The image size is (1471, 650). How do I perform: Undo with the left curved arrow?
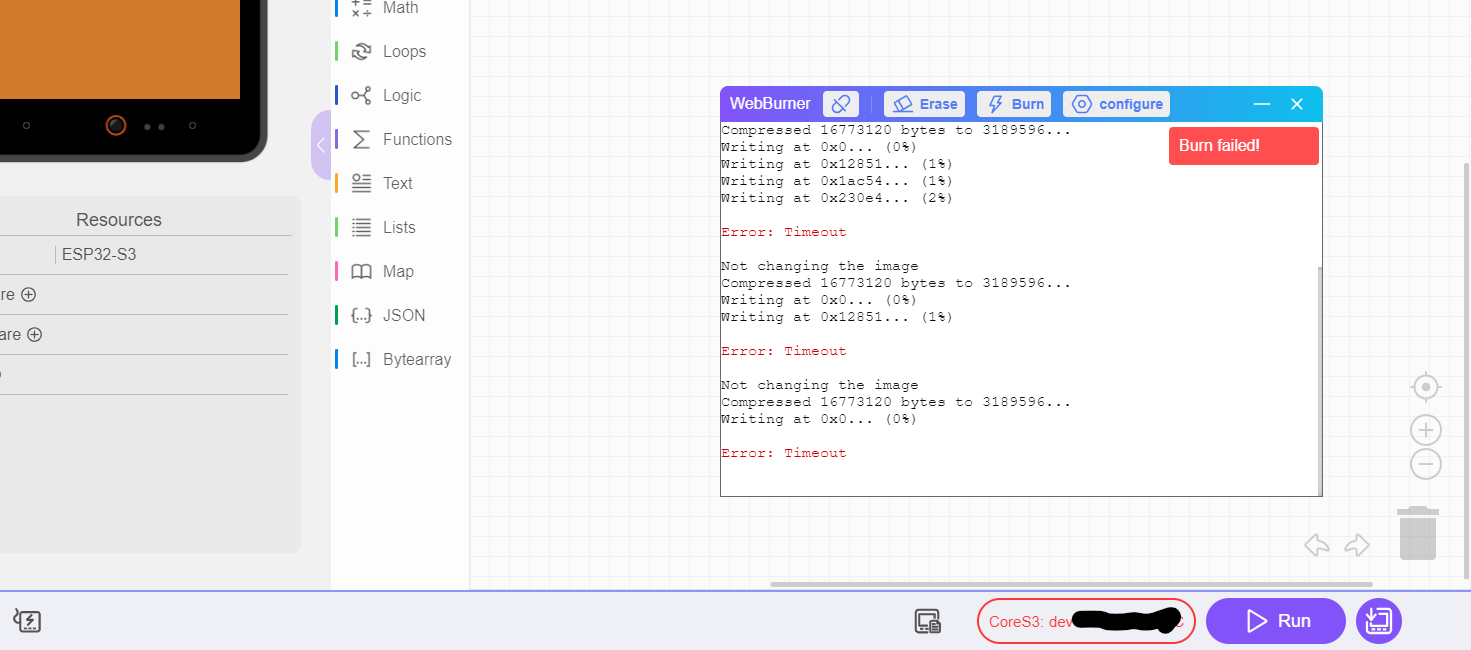coord(1317,545)
